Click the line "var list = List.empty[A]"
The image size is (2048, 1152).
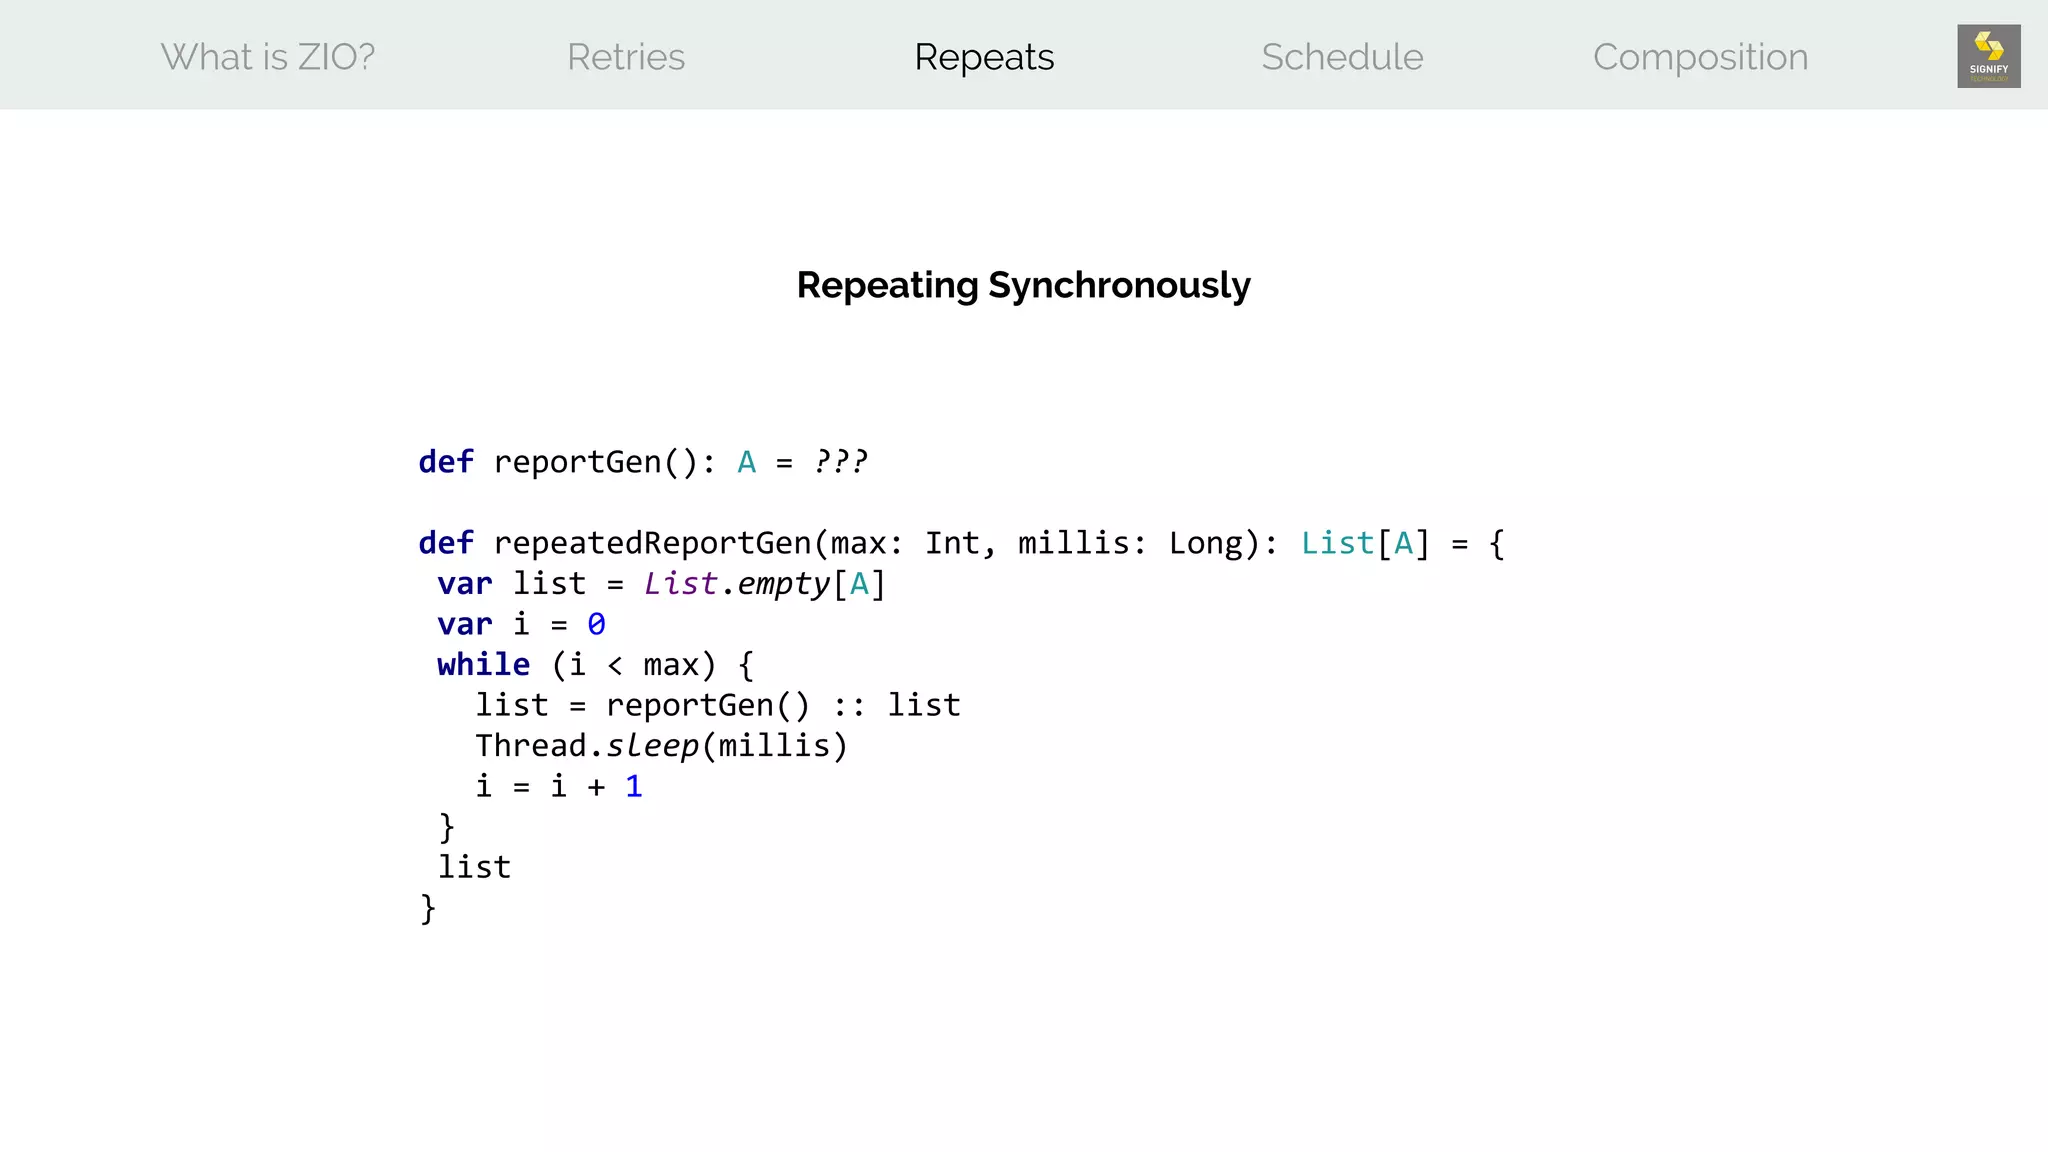pyautogui.click(x=661, y=584)
